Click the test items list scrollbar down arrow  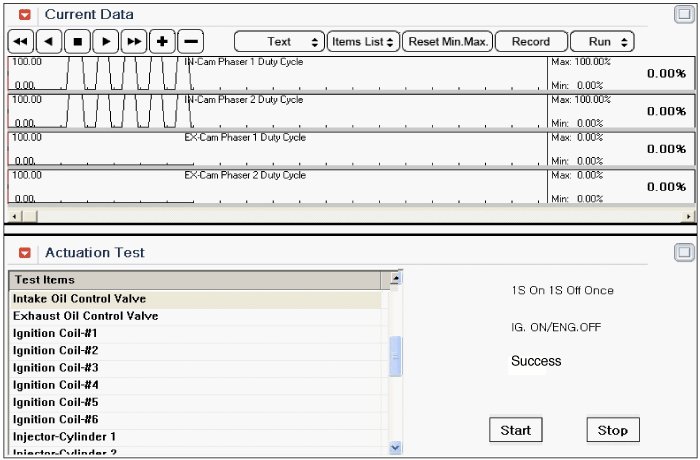pos(395,448)
